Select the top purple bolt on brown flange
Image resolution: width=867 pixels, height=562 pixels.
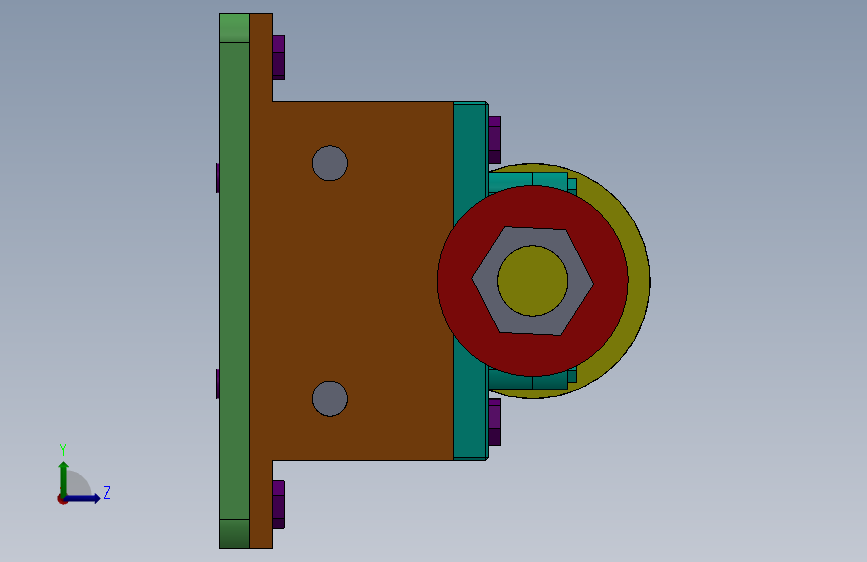click(x=279, y=58)
